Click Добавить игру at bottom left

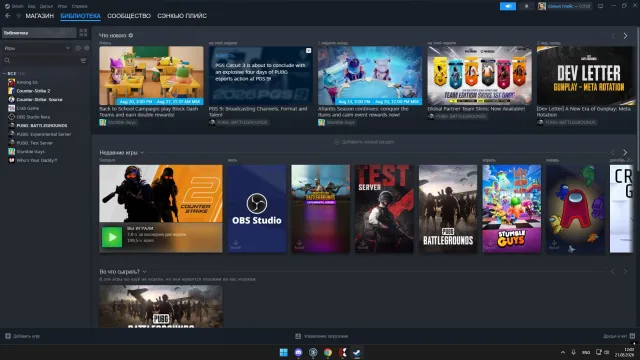(x=22, y=336)
